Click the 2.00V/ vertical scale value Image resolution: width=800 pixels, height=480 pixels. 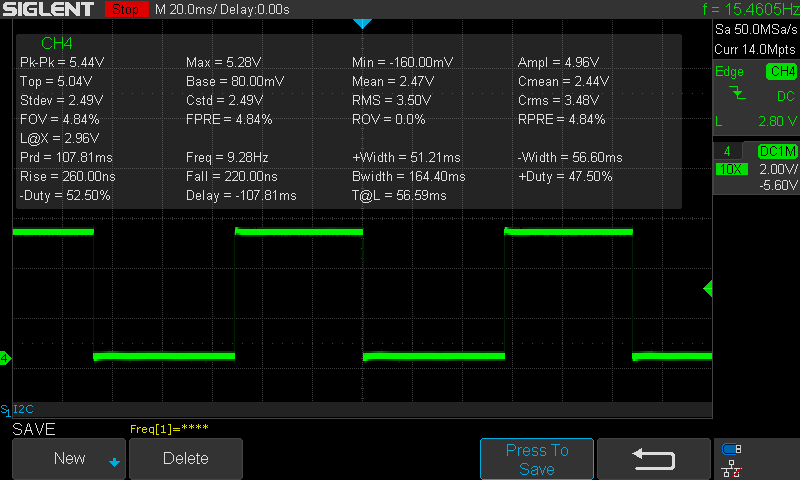tap(778, 169)
